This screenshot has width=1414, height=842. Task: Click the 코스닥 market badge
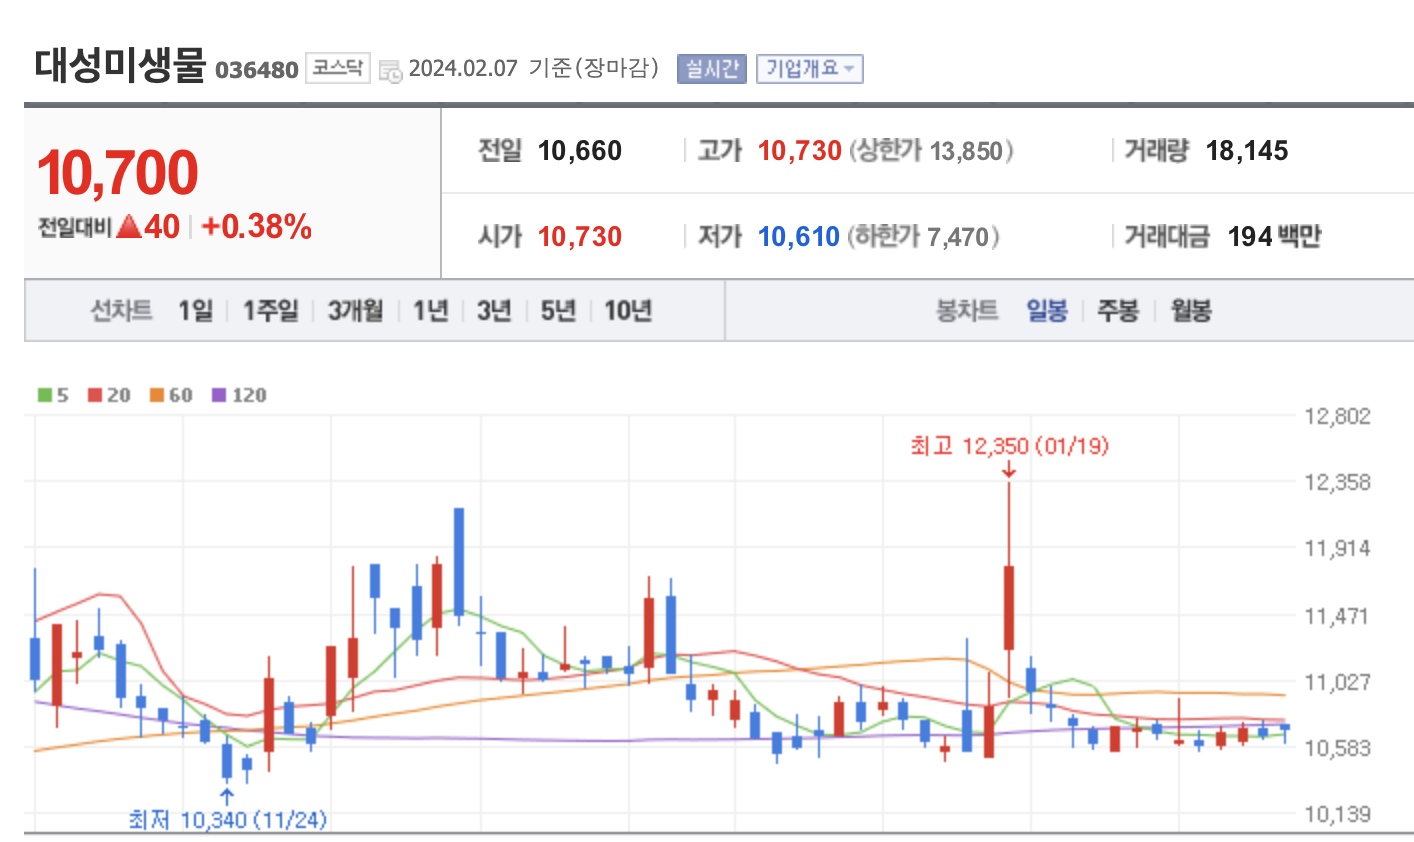338,68
